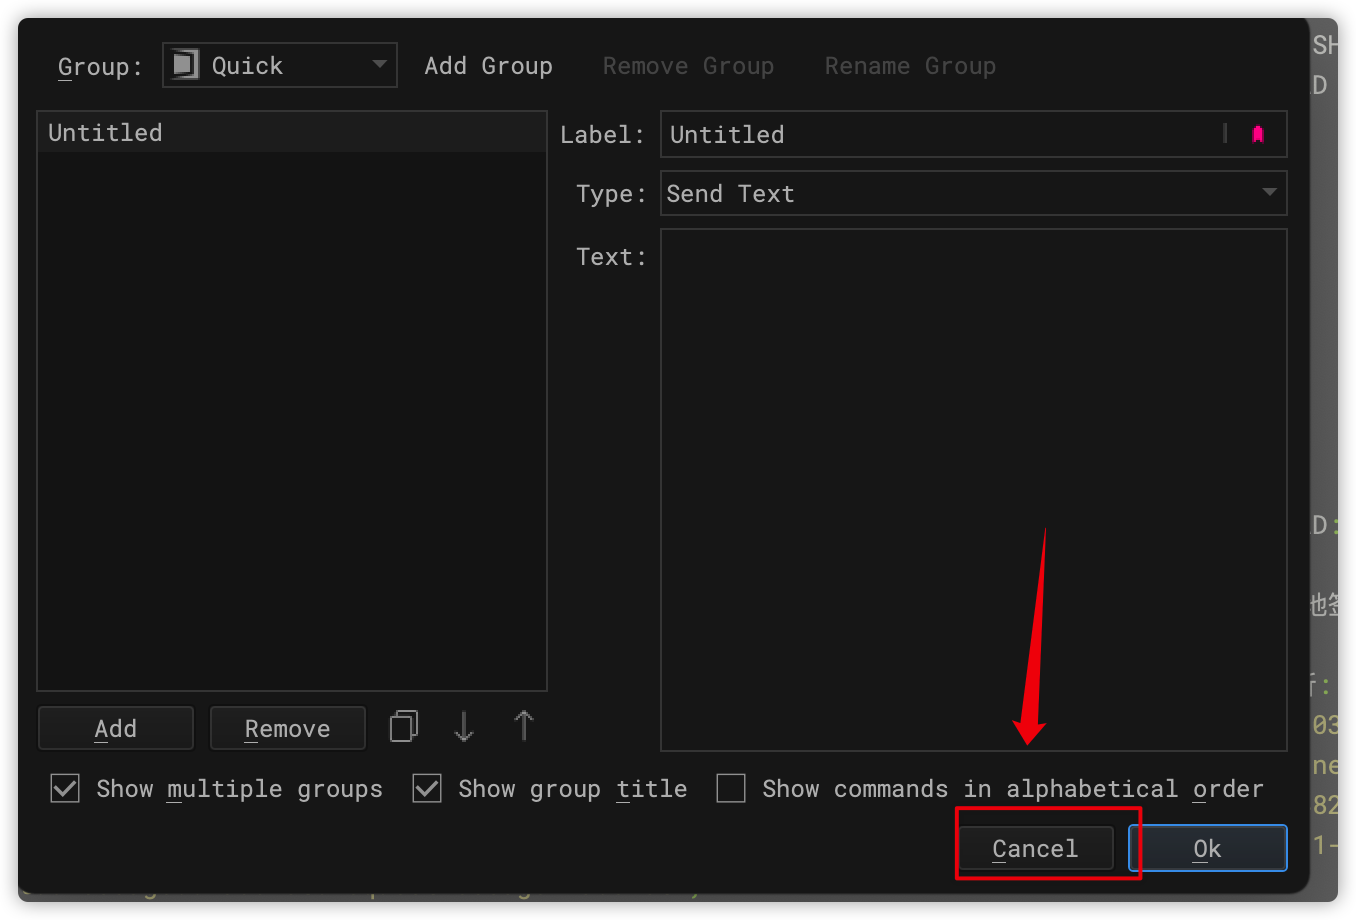Viewport: 1356px width, 920px height.
Task: Click the Add button
Action: click(116, 728)
